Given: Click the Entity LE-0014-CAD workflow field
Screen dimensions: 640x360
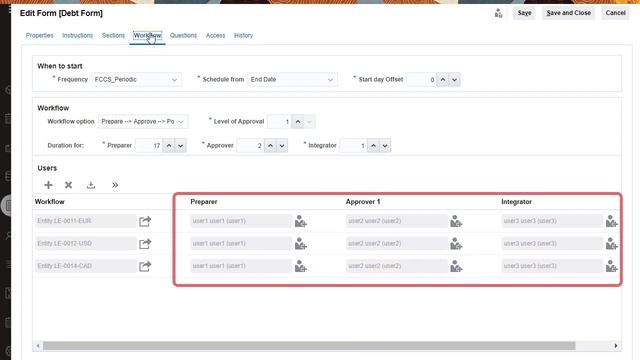Looking at the screenshot, I should click(86, 266).
